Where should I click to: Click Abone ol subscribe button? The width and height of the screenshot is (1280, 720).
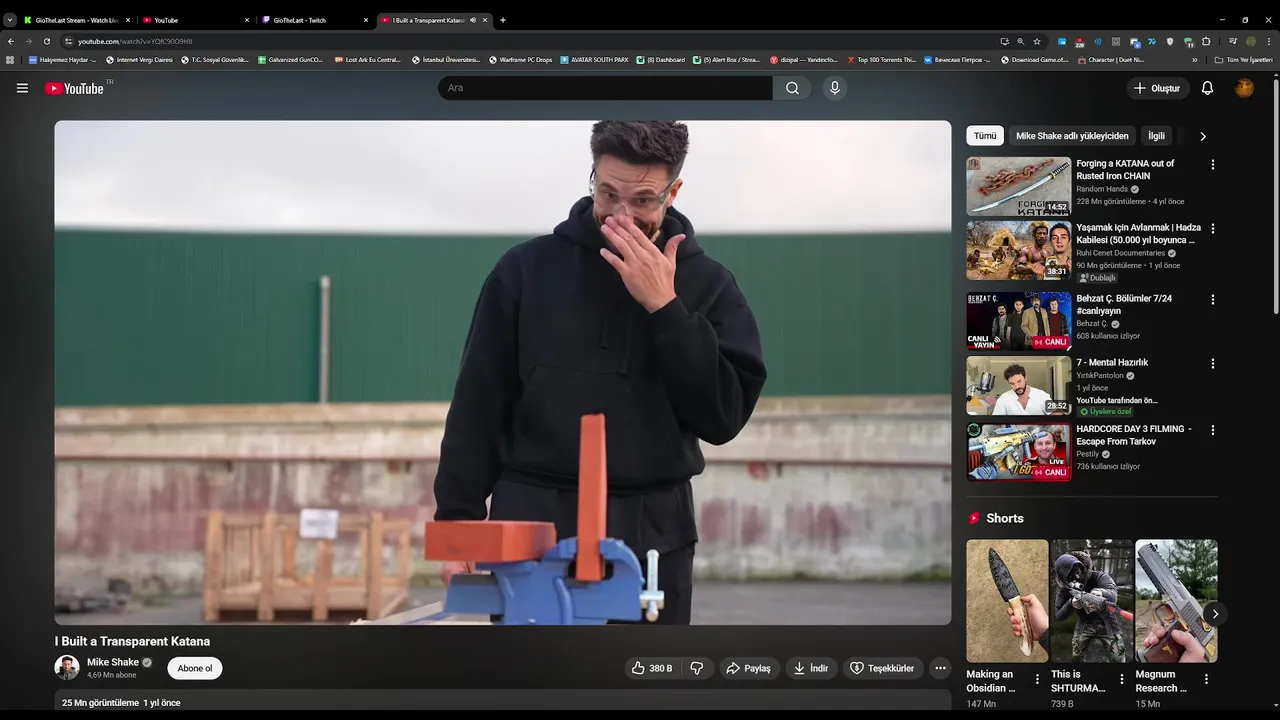195,668
